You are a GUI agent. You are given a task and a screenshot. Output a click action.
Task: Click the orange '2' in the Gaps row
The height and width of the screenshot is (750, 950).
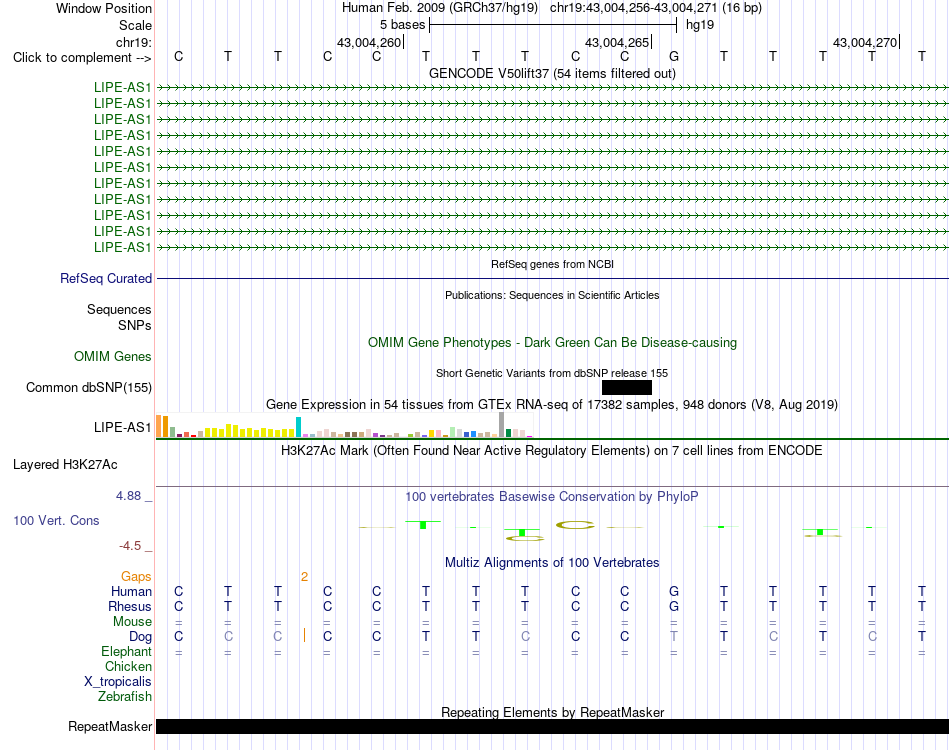point(304,577)
